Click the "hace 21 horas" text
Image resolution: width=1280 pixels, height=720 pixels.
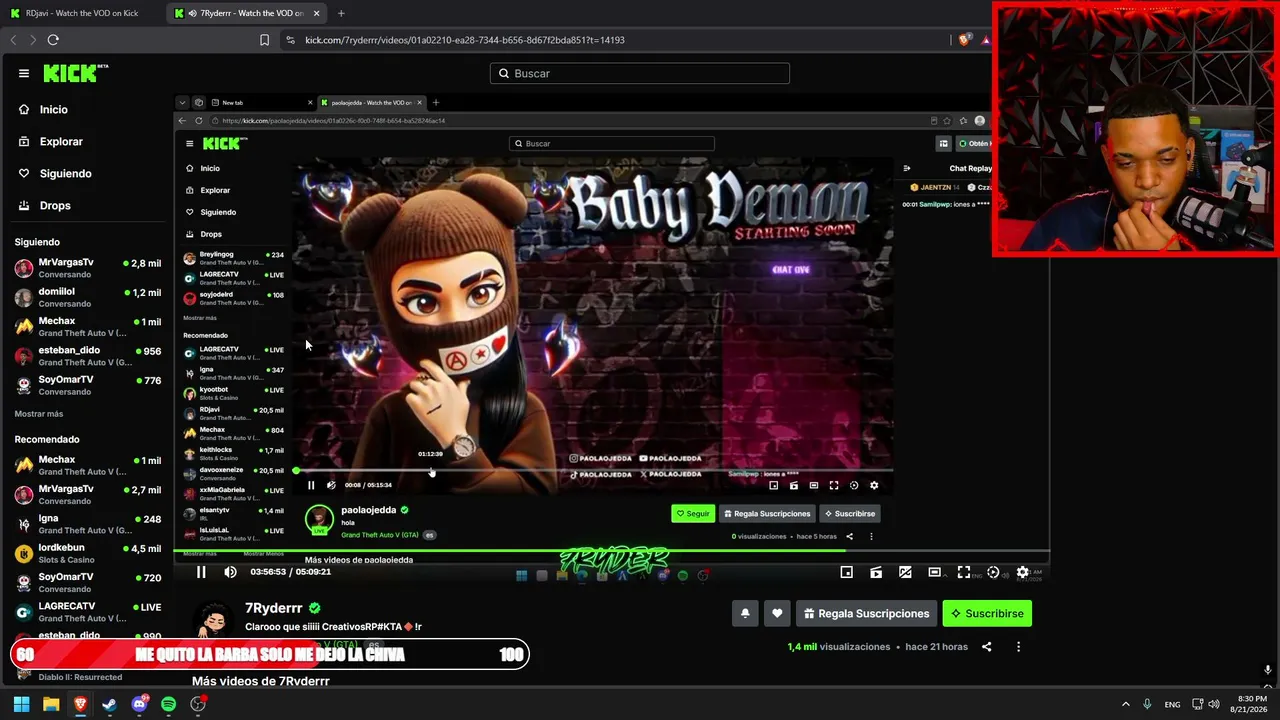(x=937, y=647)
